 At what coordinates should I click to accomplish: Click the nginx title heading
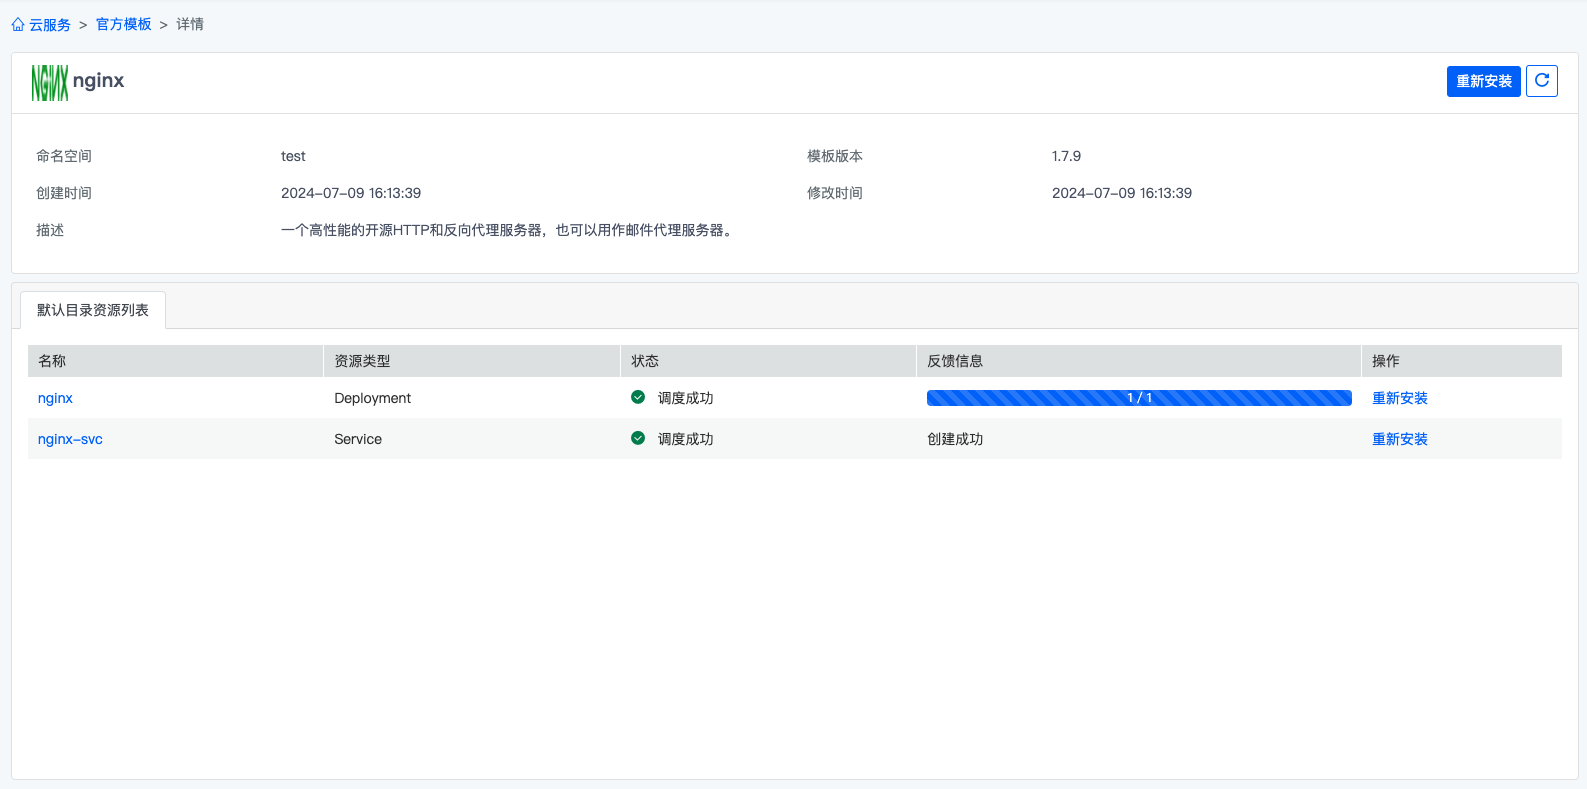(x=98, y=81)
